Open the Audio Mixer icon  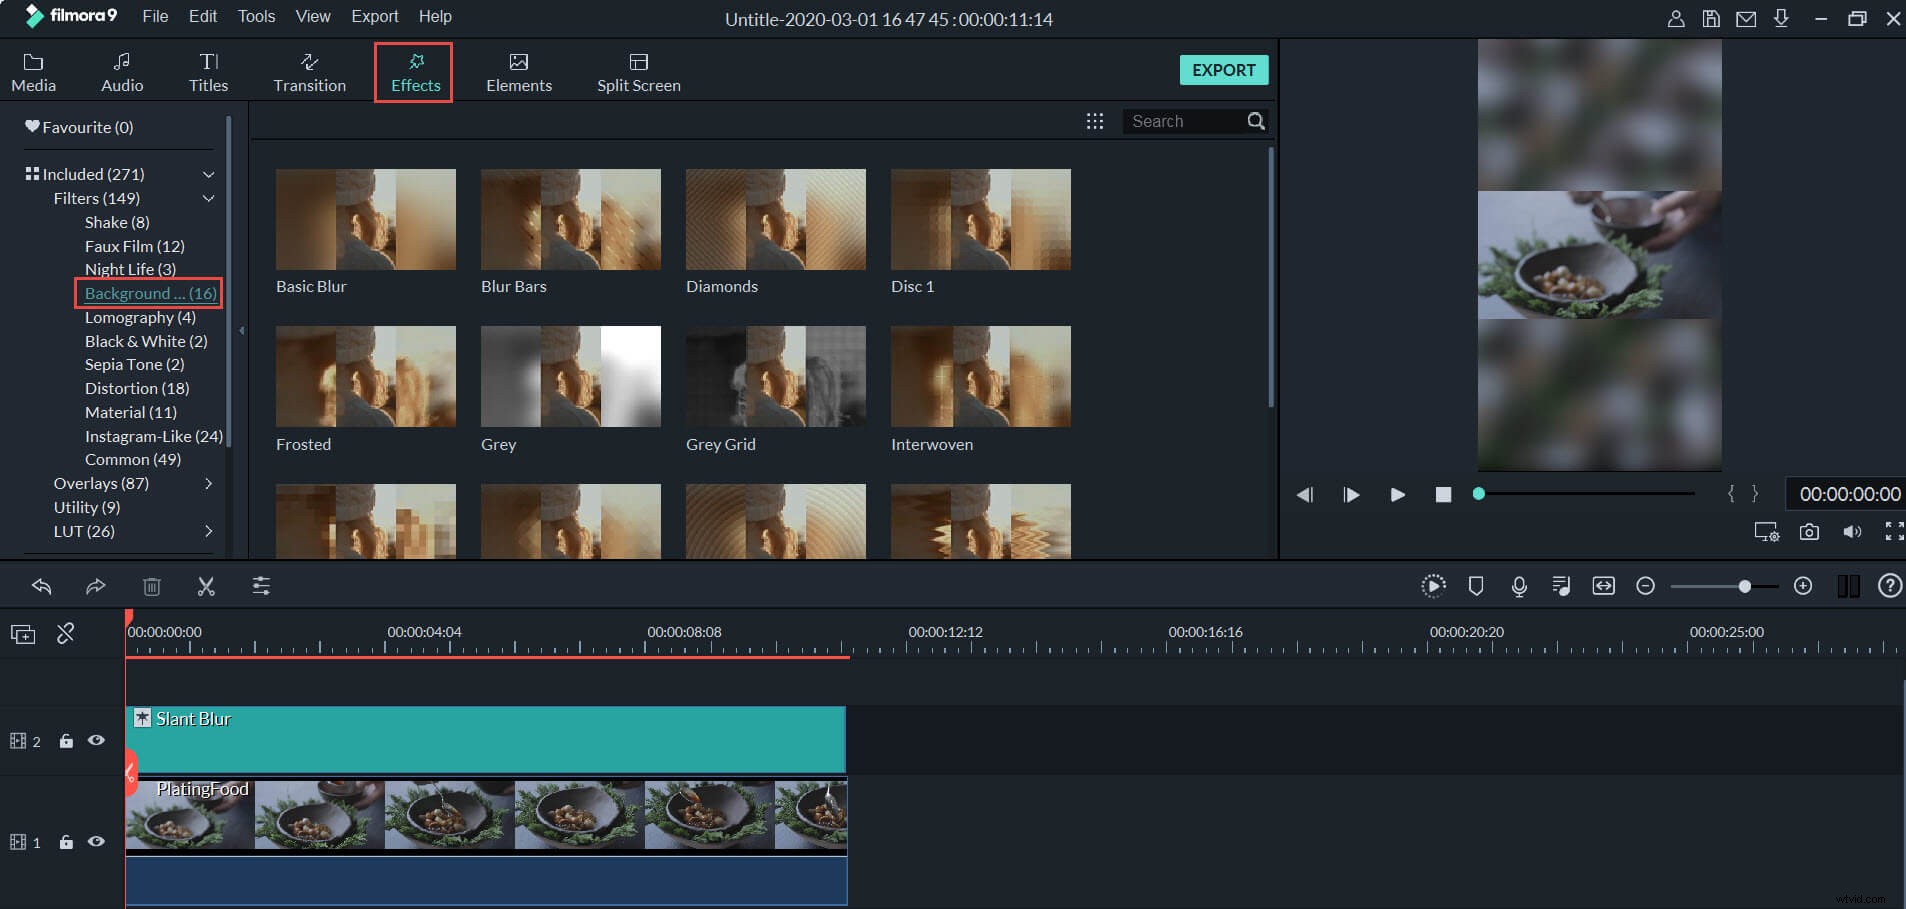click(1561, 586)
